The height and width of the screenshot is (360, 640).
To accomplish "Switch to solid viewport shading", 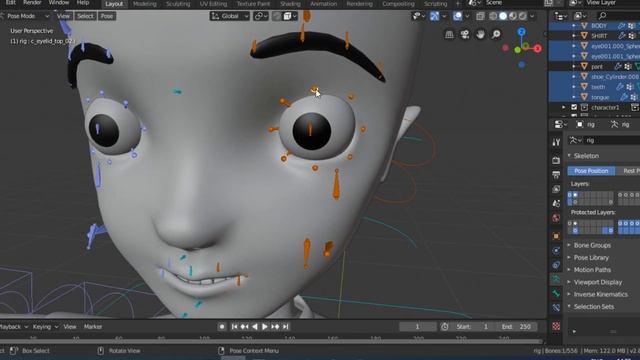I will [x=503, y=16].
